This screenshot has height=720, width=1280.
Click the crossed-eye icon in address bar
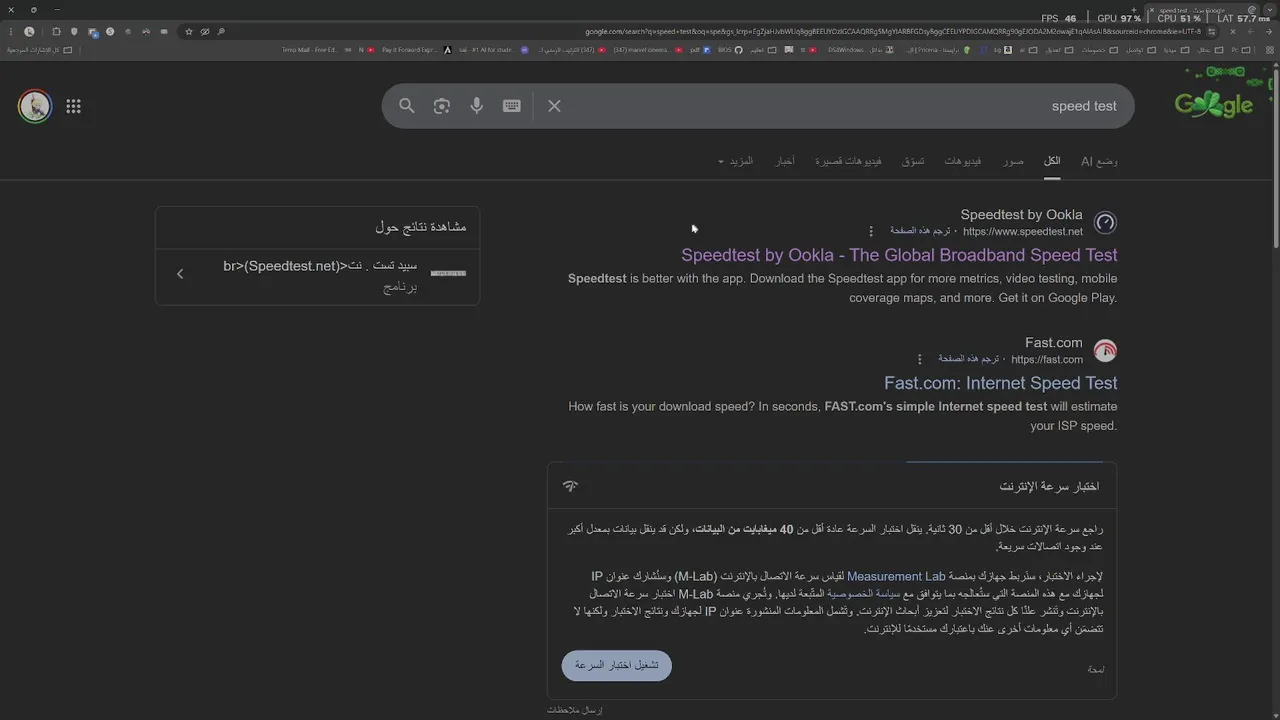point(205,32)
